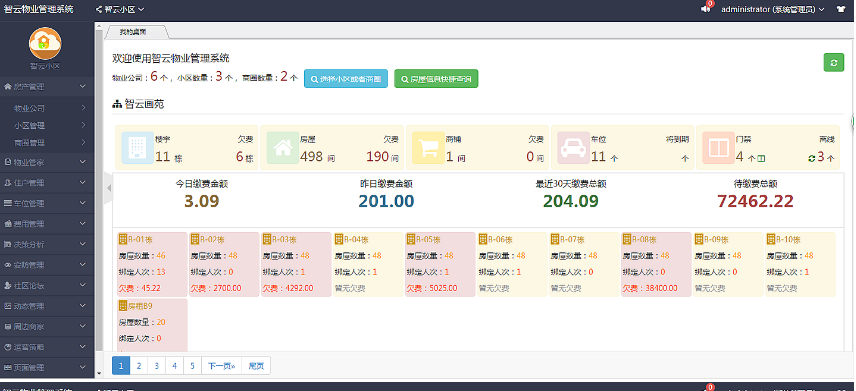
Task: Click the building icon of 房租B9
Action: tap(122, 305)
